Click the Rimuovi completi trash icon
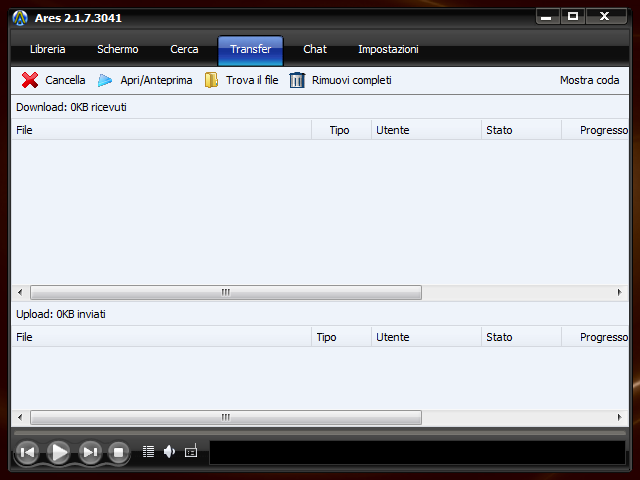Screen dimensions: 640x480 [297, 80]
